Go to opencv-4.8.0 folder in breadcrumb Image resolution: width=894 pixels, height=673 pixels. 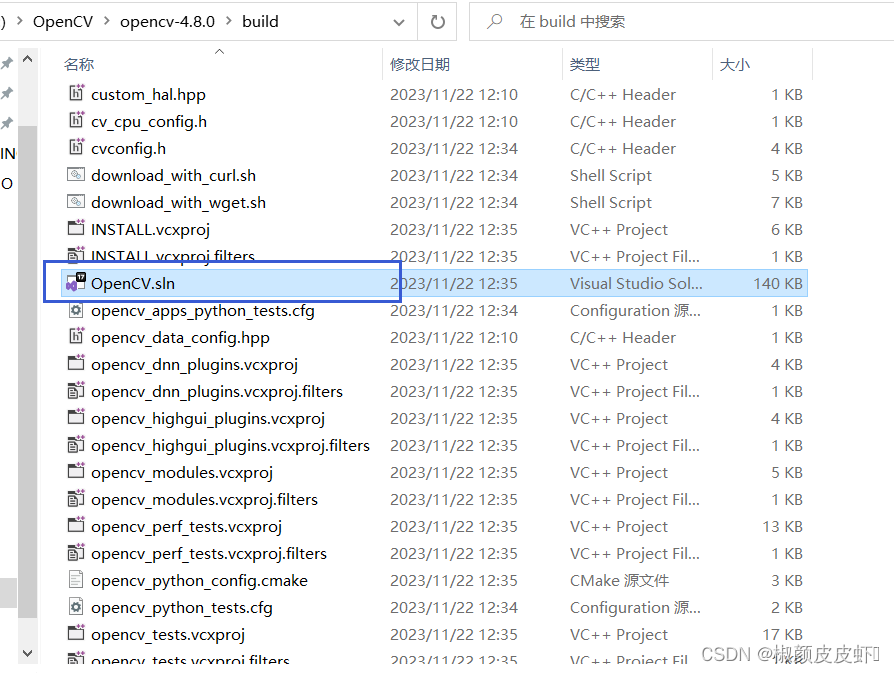click(167, 22)
